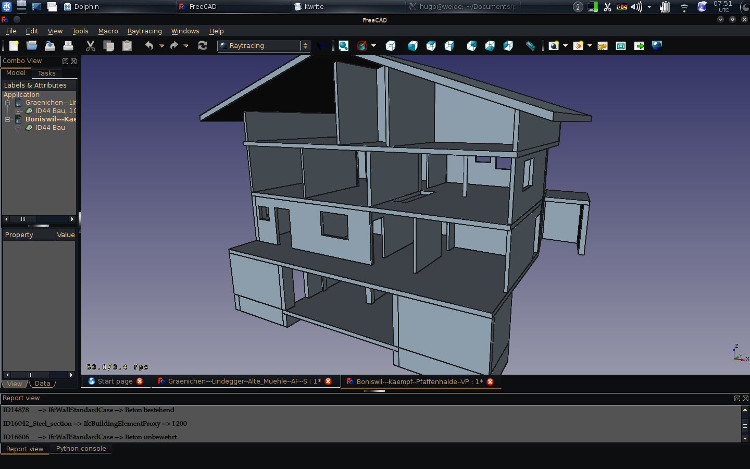Close the Boniswil document tab
The width and height of the screenshot is (750, 469).
click(490, 381)
